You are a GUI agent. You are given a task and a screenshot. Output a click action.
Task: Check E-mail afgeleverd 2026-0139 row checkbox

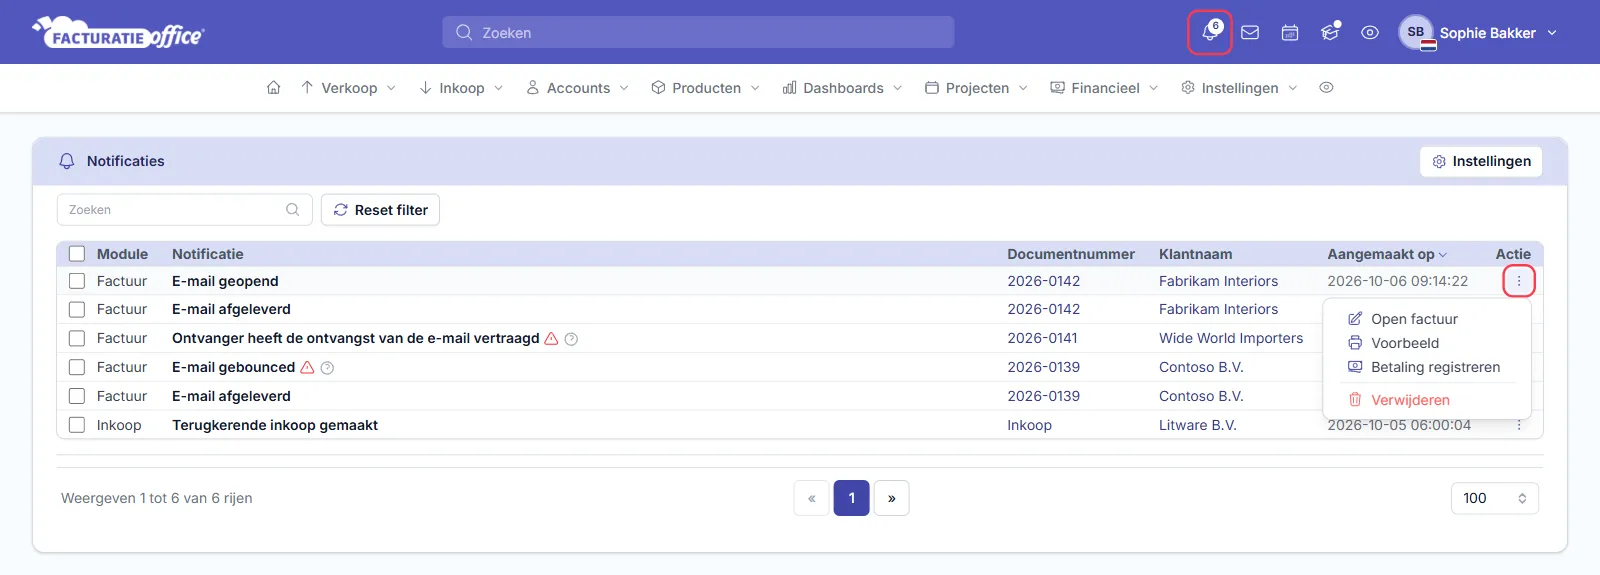click(77, 396)
